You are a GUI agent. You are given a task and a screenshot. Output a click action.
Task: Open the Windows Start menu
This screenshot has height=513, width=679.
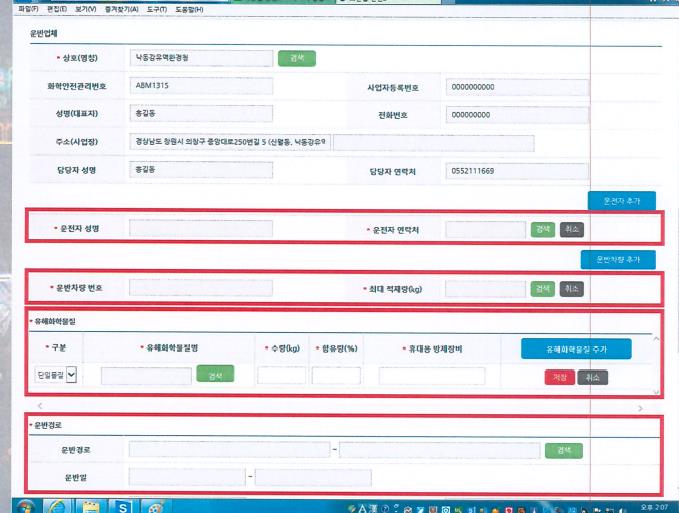pyautogui.click(x=26, y=507)
